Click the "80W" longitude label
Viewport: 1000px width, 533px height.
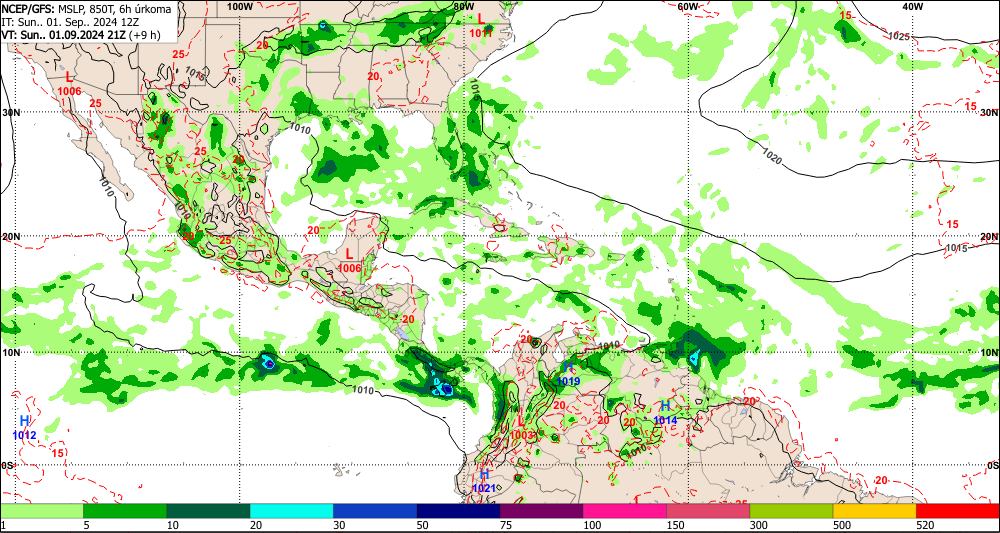click(x=464, y=6)
